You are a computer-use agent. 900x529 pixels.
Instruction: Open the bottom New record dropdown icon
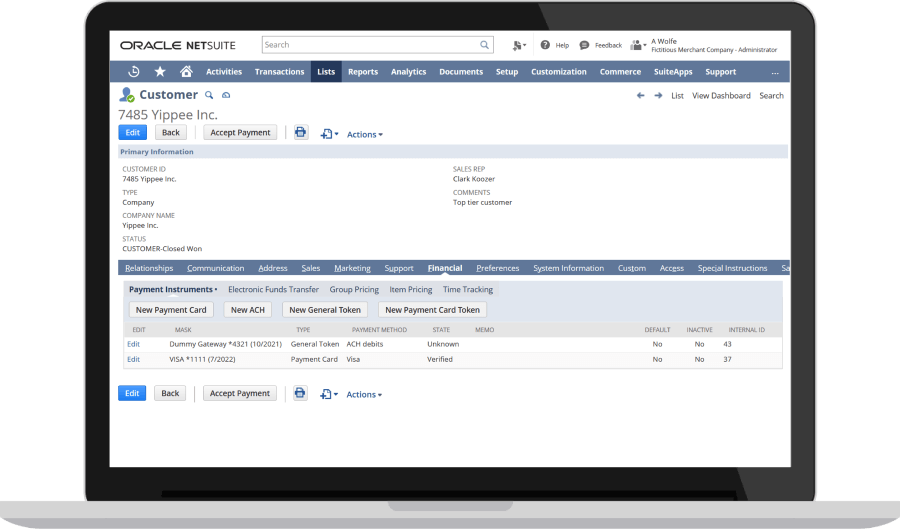329,394
